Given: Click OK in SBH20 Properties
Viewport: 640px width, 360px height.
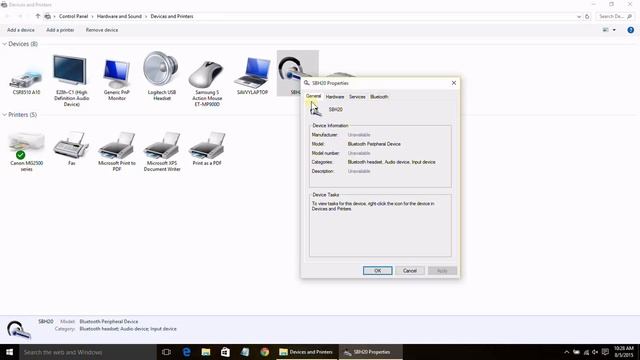Looking at the screenshot, I should coord(378,271).
